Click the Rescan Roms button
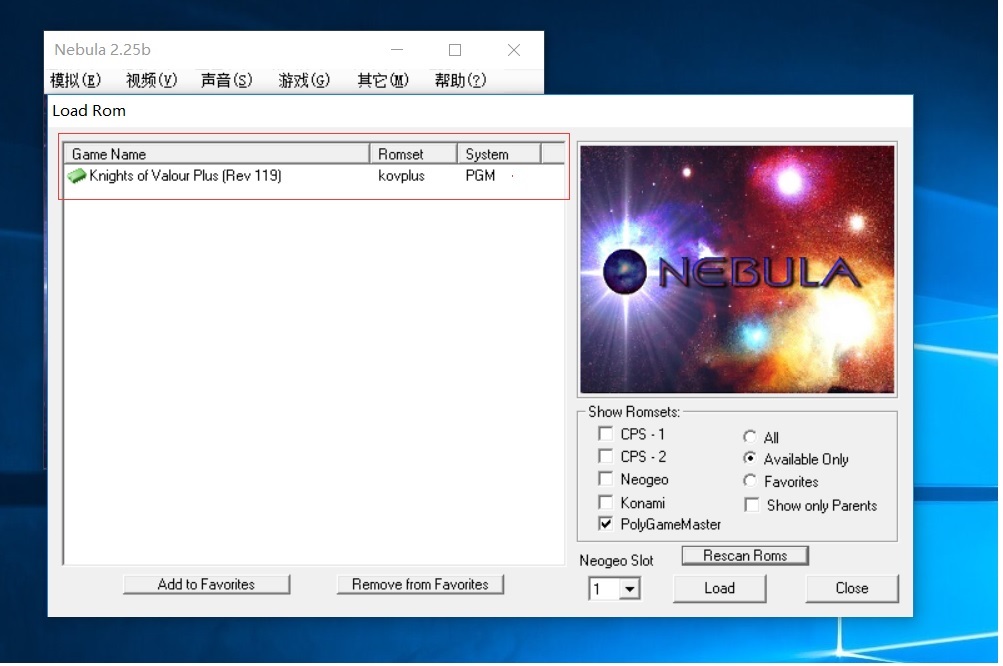The width and height of the screenshot is (1003, 666). (x=745, y=555)
